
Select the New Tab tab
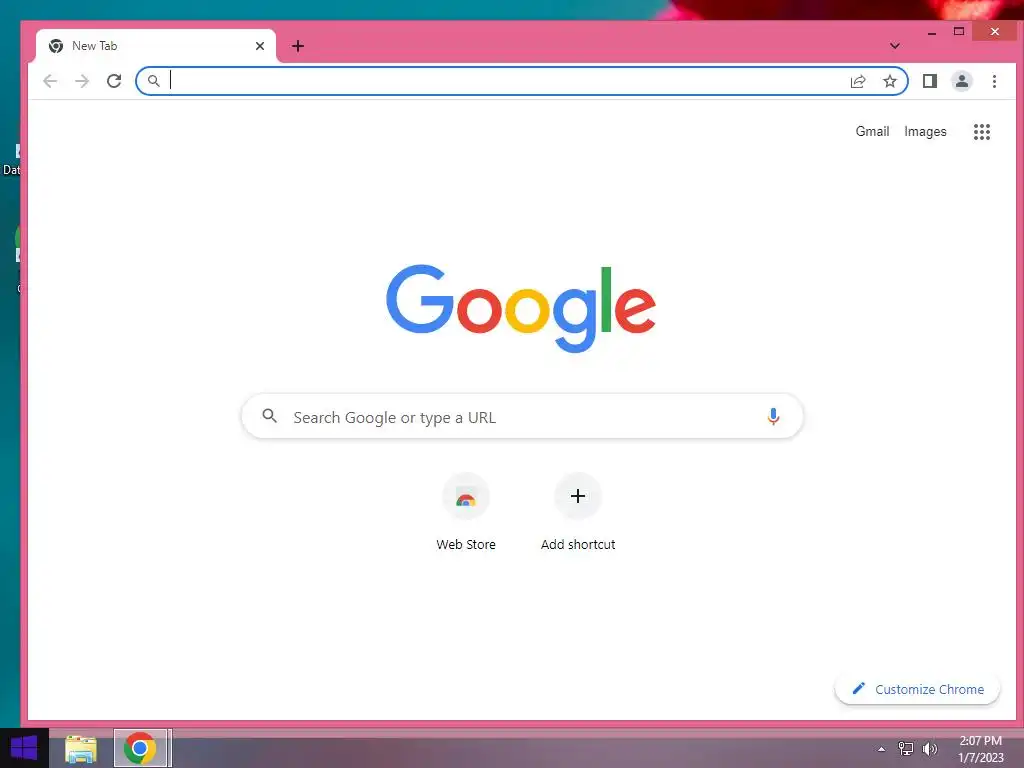(155, 46)
